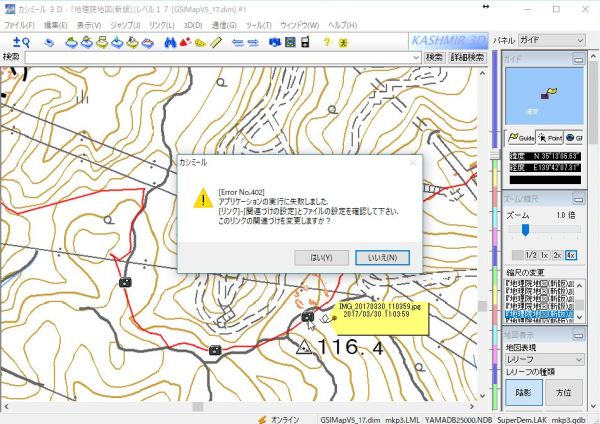The width and height of the screenshot is (600, 424).
Task: Click the film strip toolbar icon
Action: (x=290, y=42)
